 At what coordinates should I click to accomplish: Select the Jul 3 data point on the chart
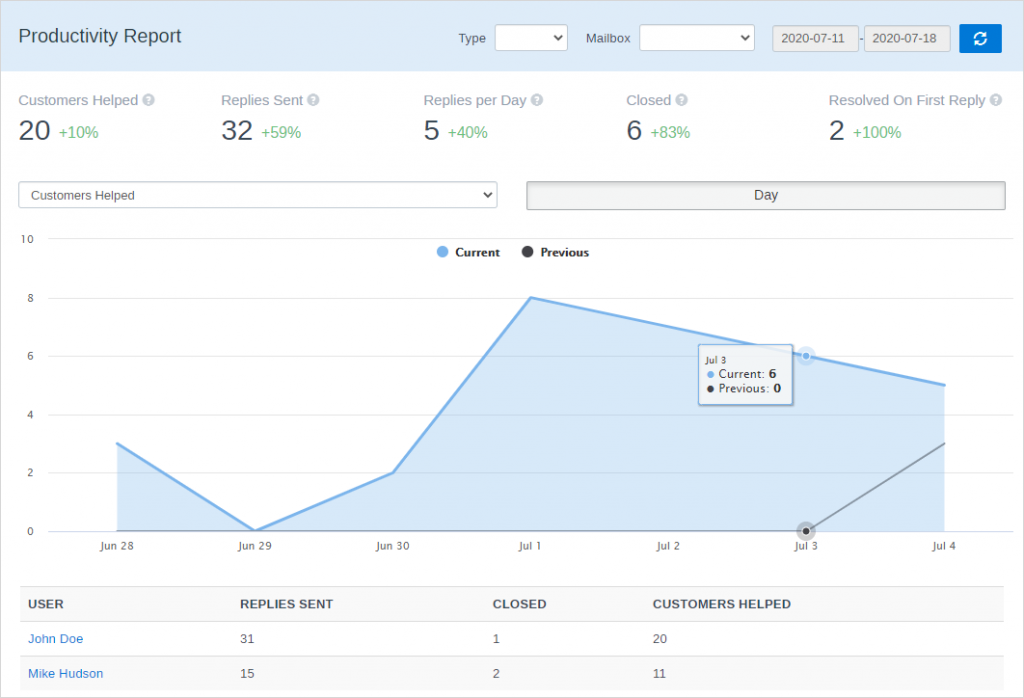806,356
